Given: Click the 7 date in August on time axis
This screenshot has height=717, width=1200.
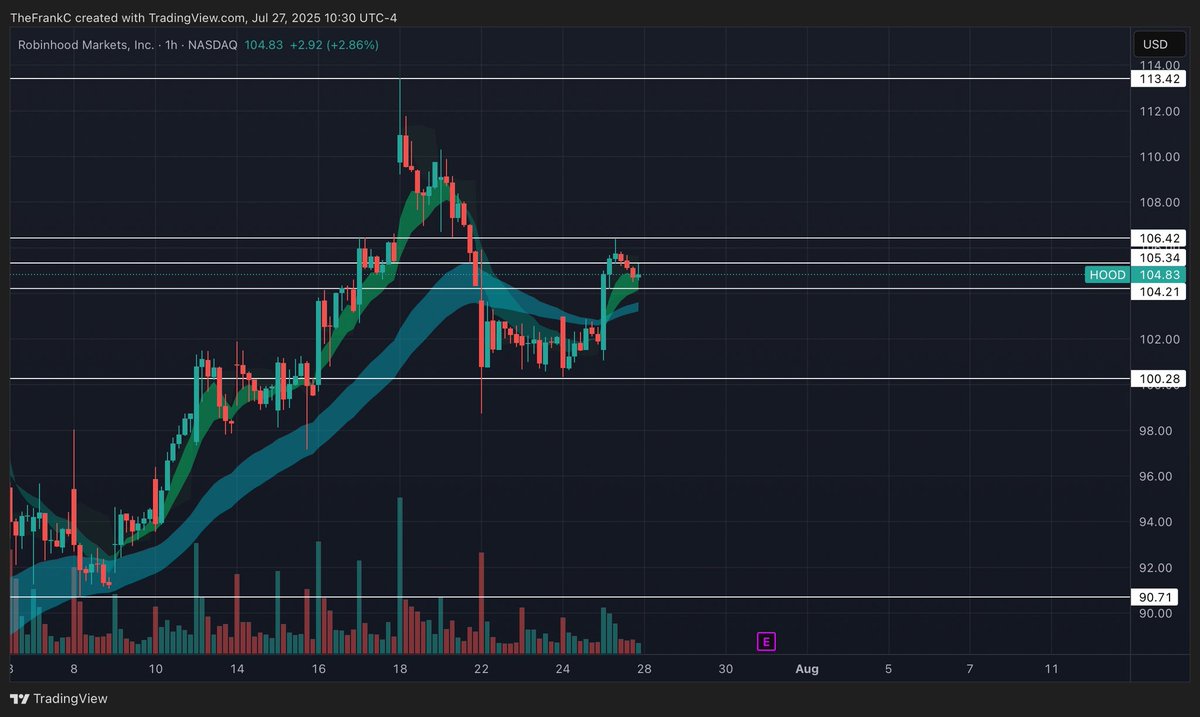Looking at the screenshot, I should click(970, 668).
